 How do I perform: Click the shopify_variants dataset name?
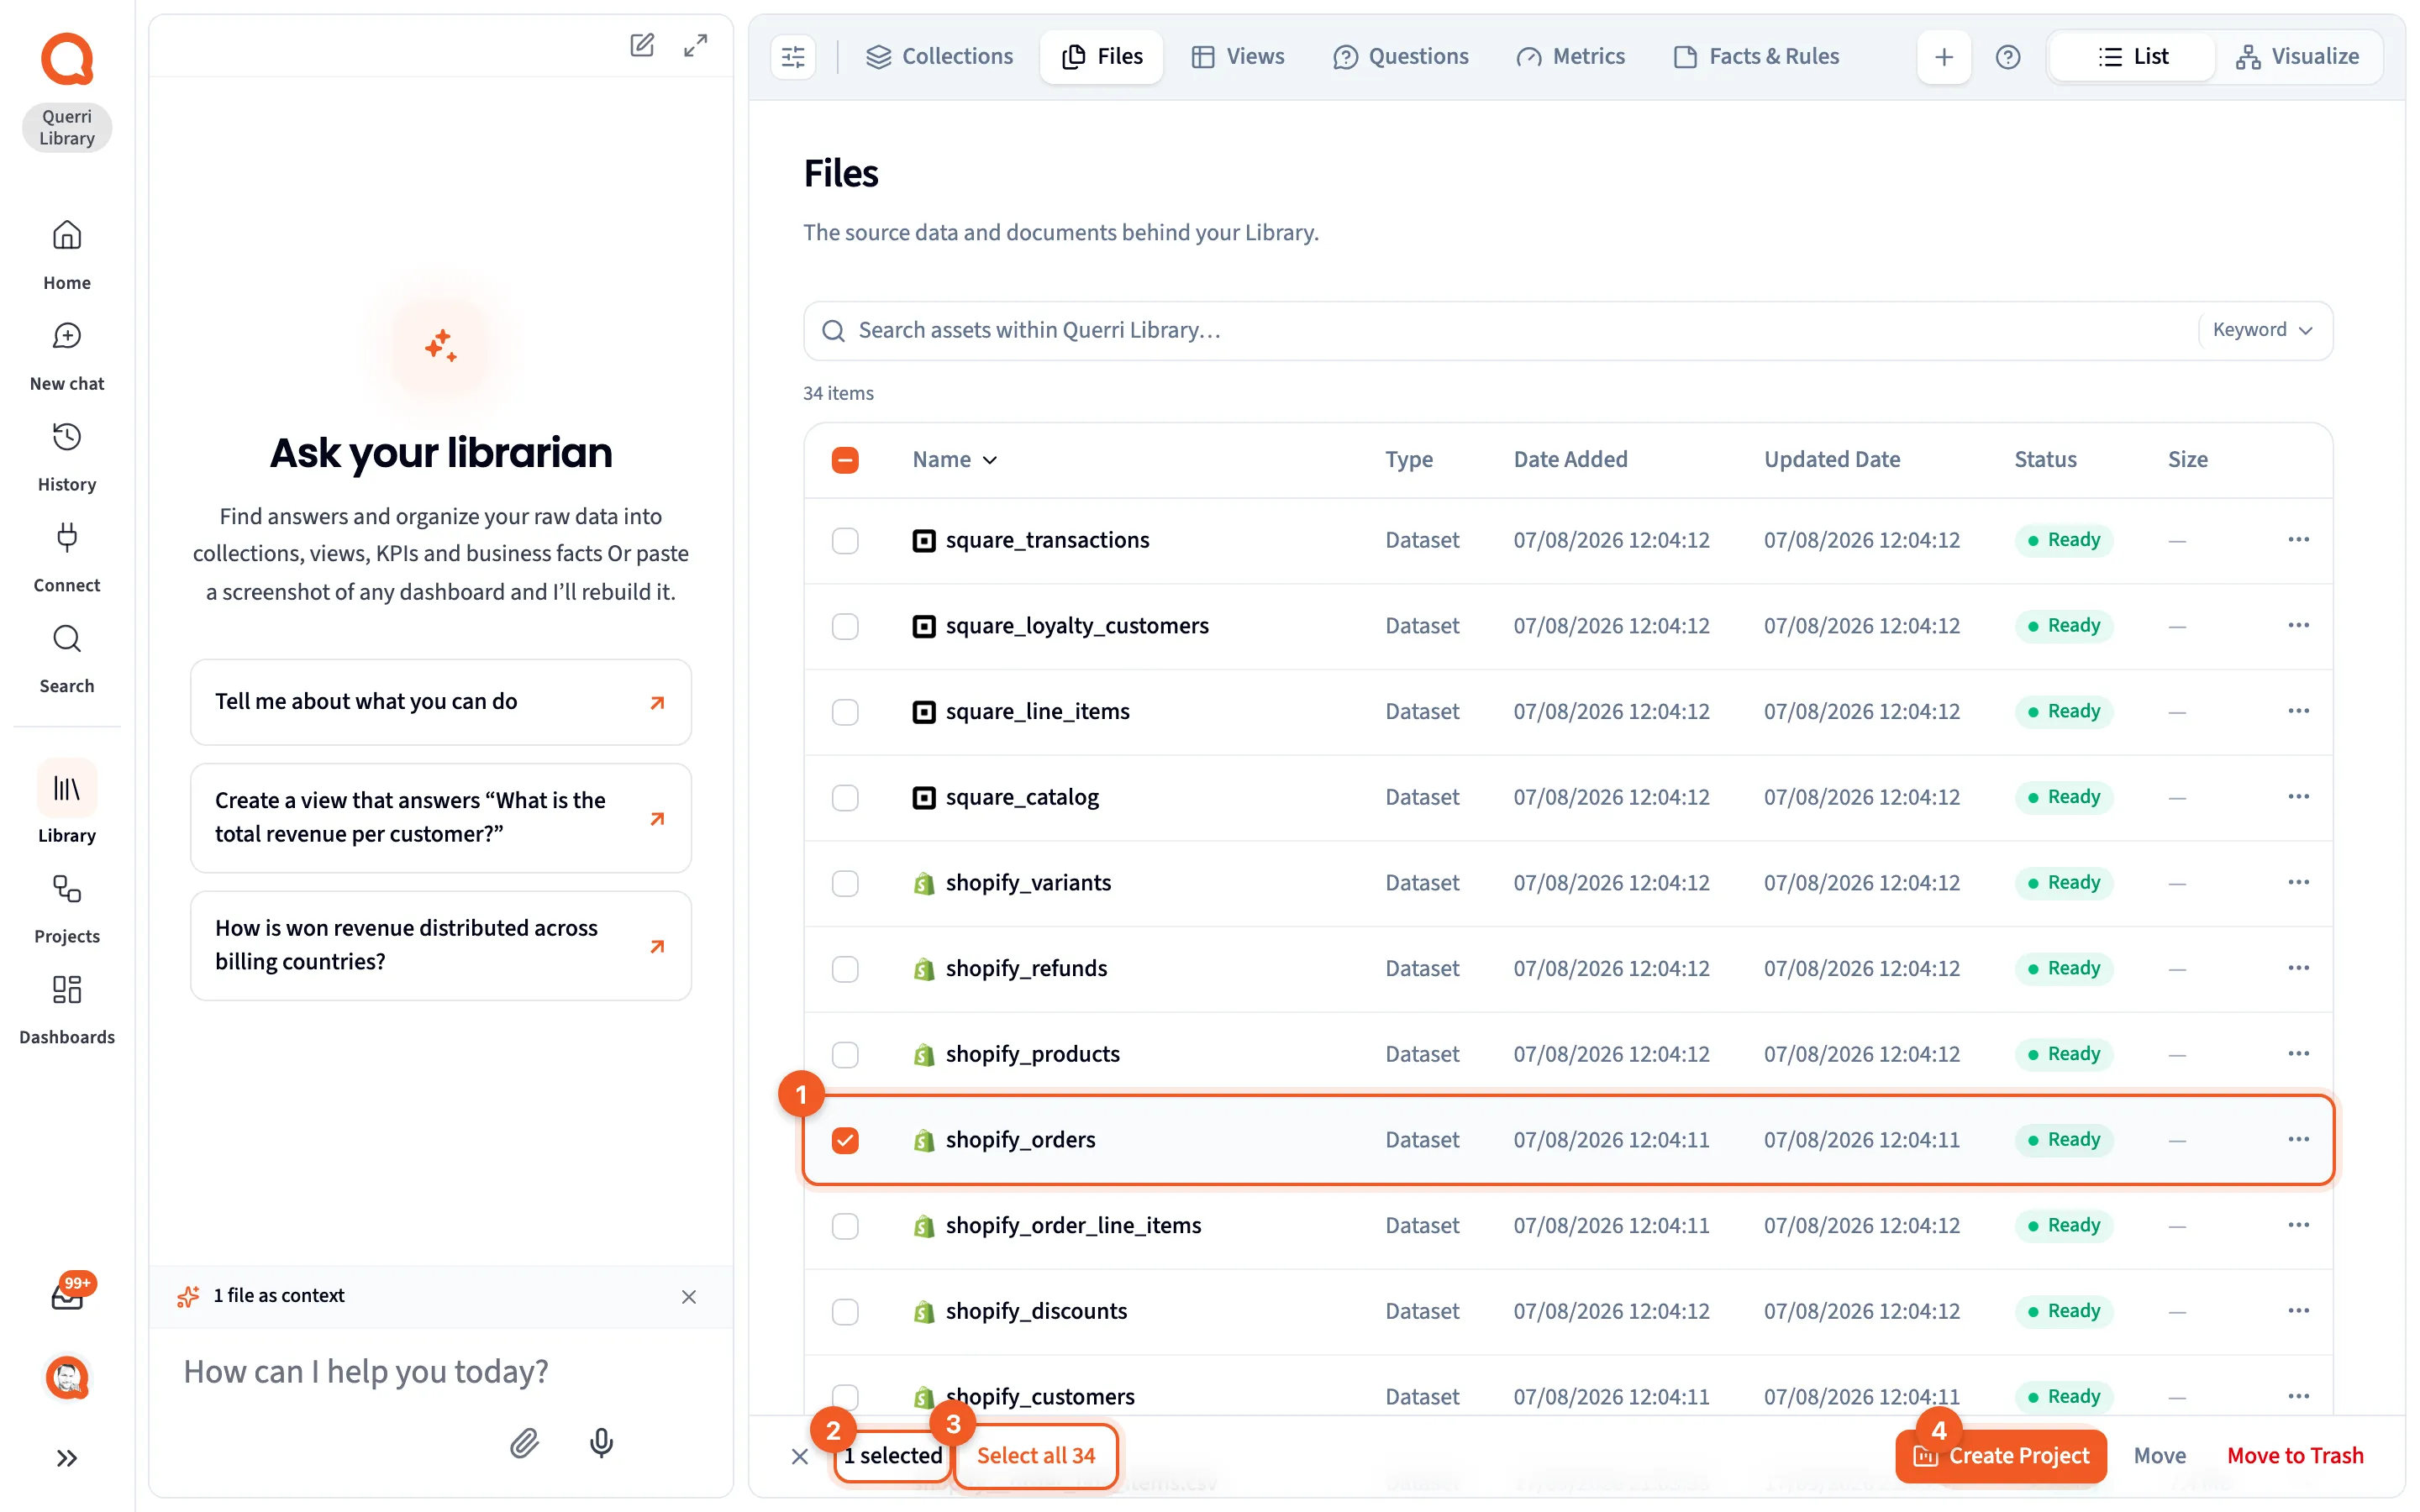pos(1028,883)
